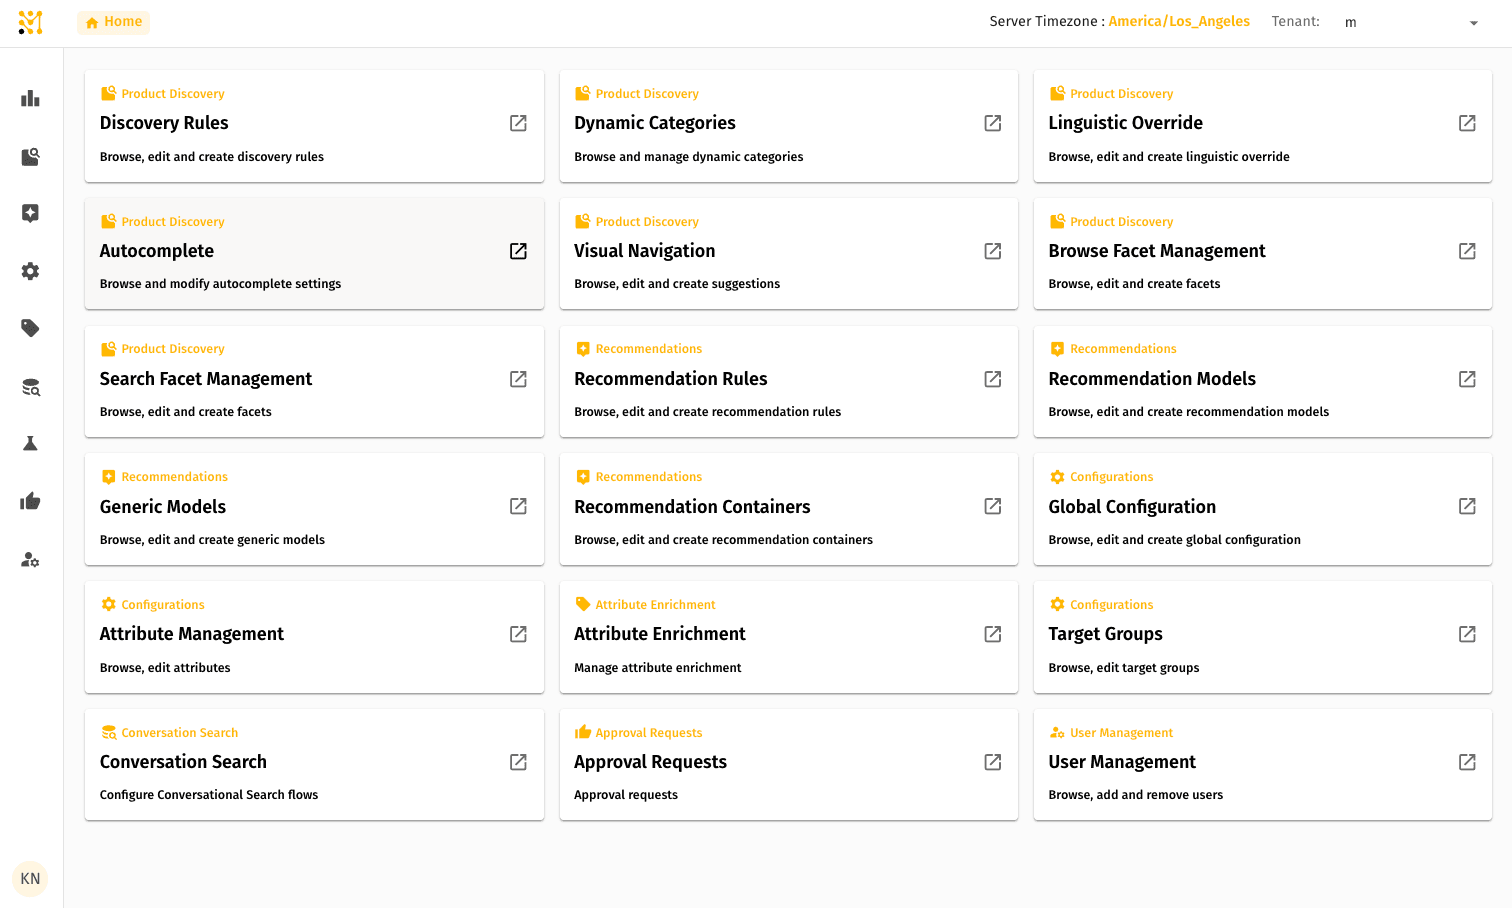The width and height of the screenshot is (1512, 908).
Task: Click the Target Groups card title
Action: (1105, 634)
